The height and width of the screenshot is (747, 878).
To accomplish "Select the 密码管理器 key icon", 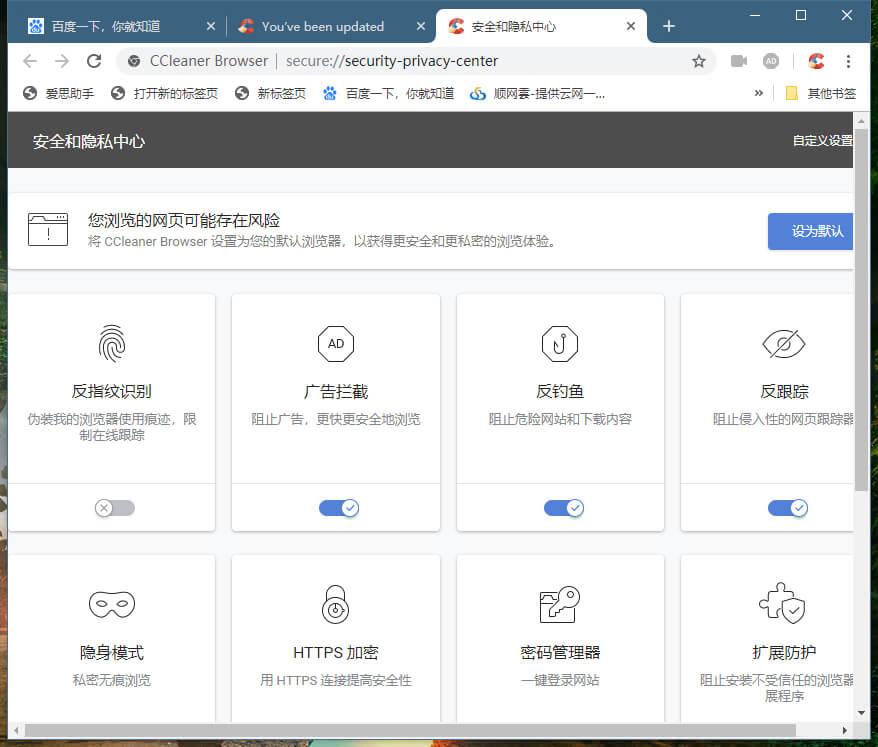I will point(560,604).
